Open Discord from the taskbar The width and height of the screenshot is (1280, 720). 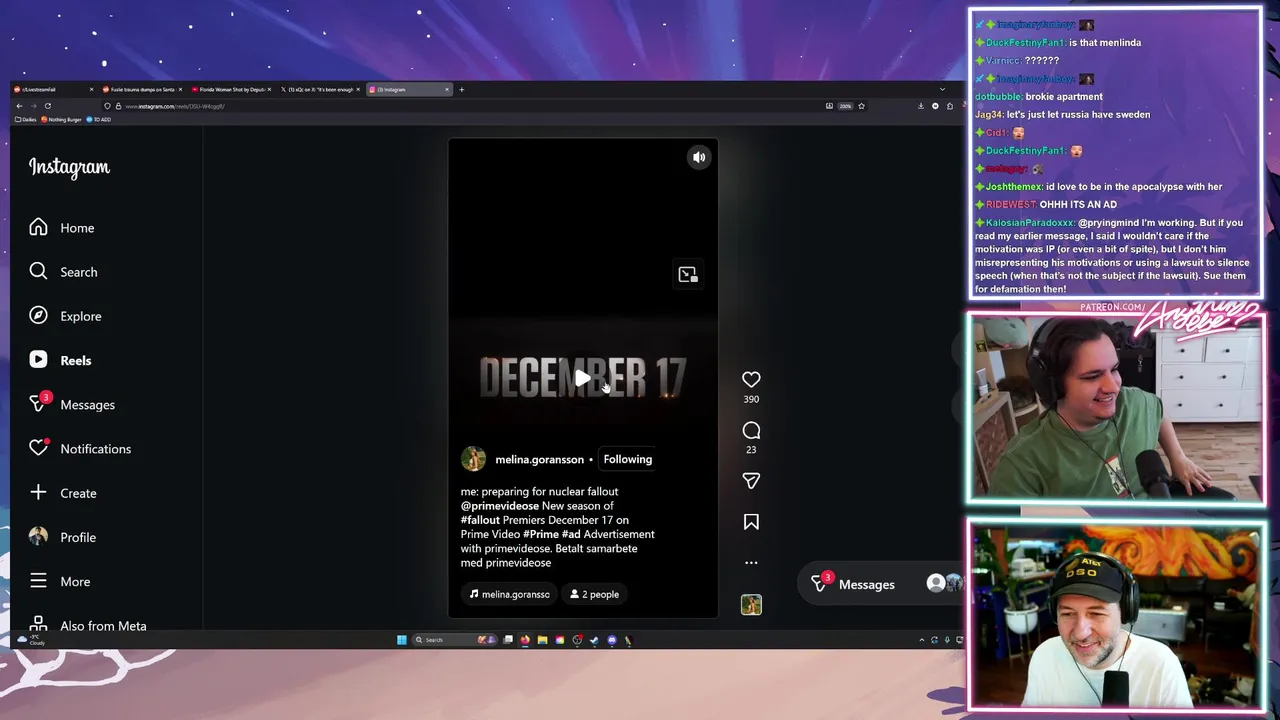(612, 640)
